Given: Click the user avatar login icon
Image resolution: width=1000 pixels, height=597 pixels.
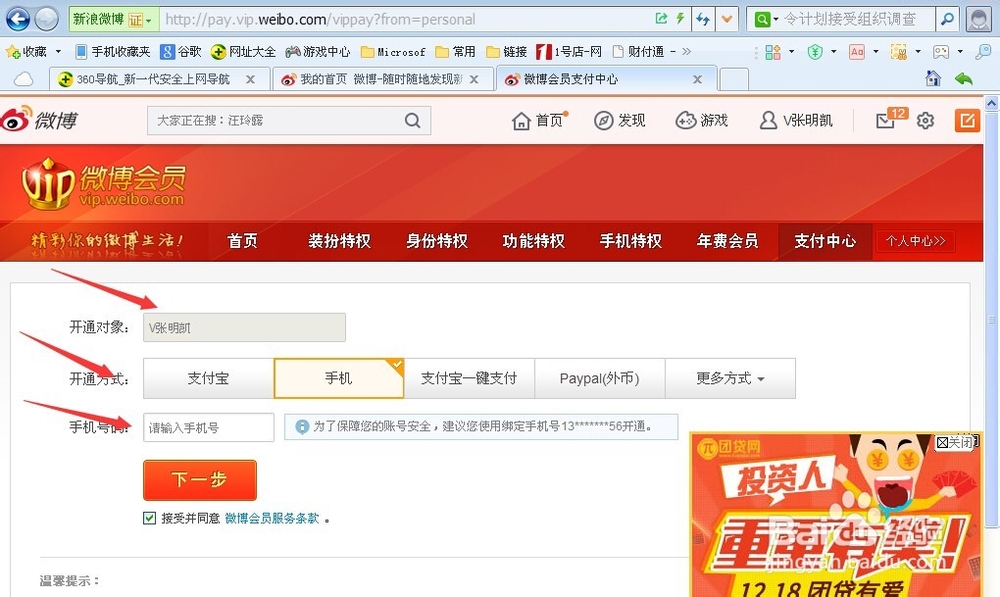Looking at the screenshot, I should [979, 19].
